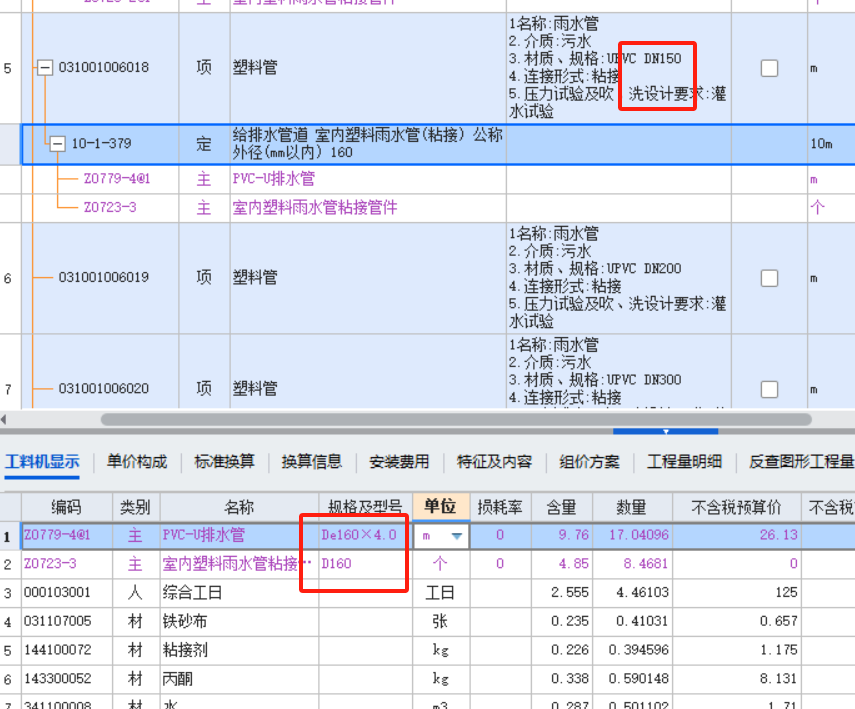
Task: Select the 工料机显示 tab
Action: tap(45, 462)
